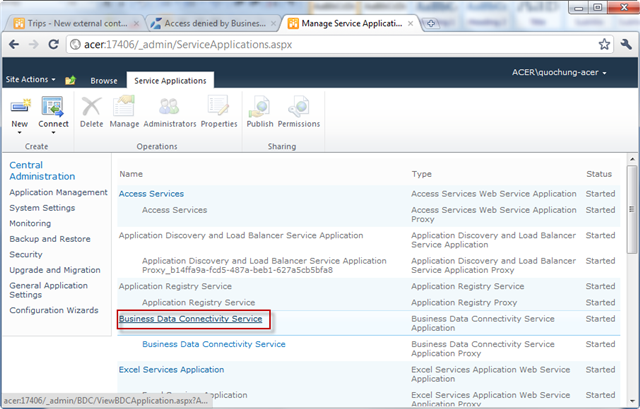Image resolution: width=640 pixels, height=409 pixels.
Task: Open Monitoring in the sidebar
Action: [30, 223]
